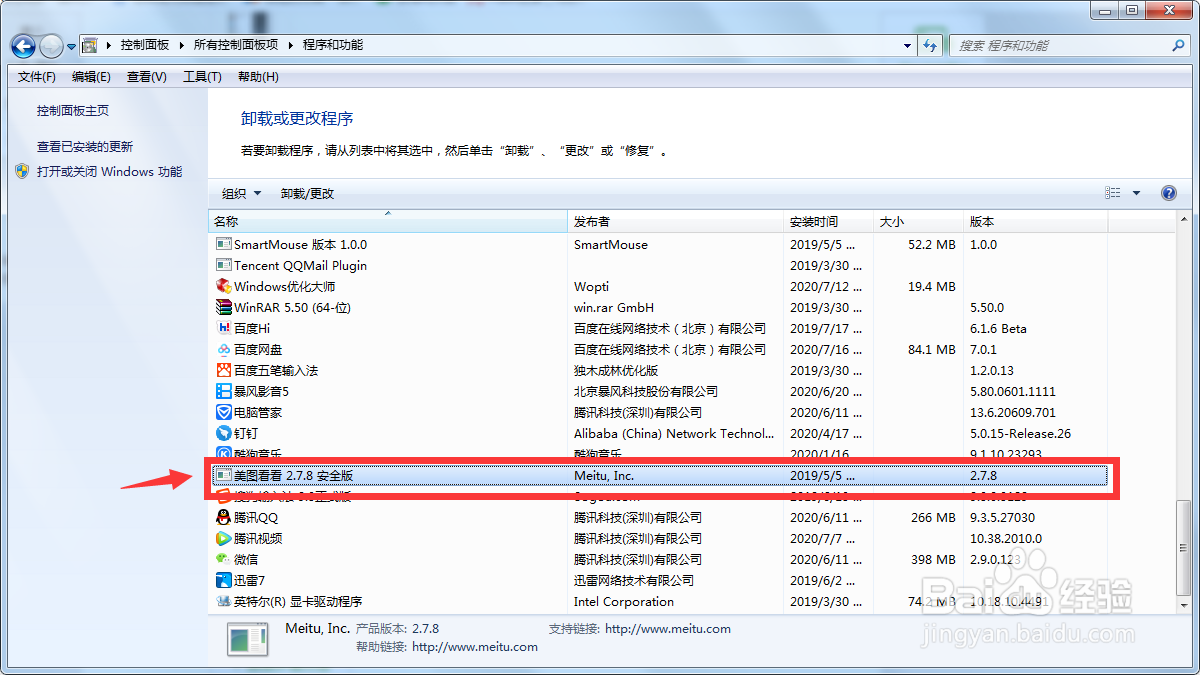Open the 文件(F) menu
The width and height of the screenshot is (1200, 675).
tap(37, 77)
